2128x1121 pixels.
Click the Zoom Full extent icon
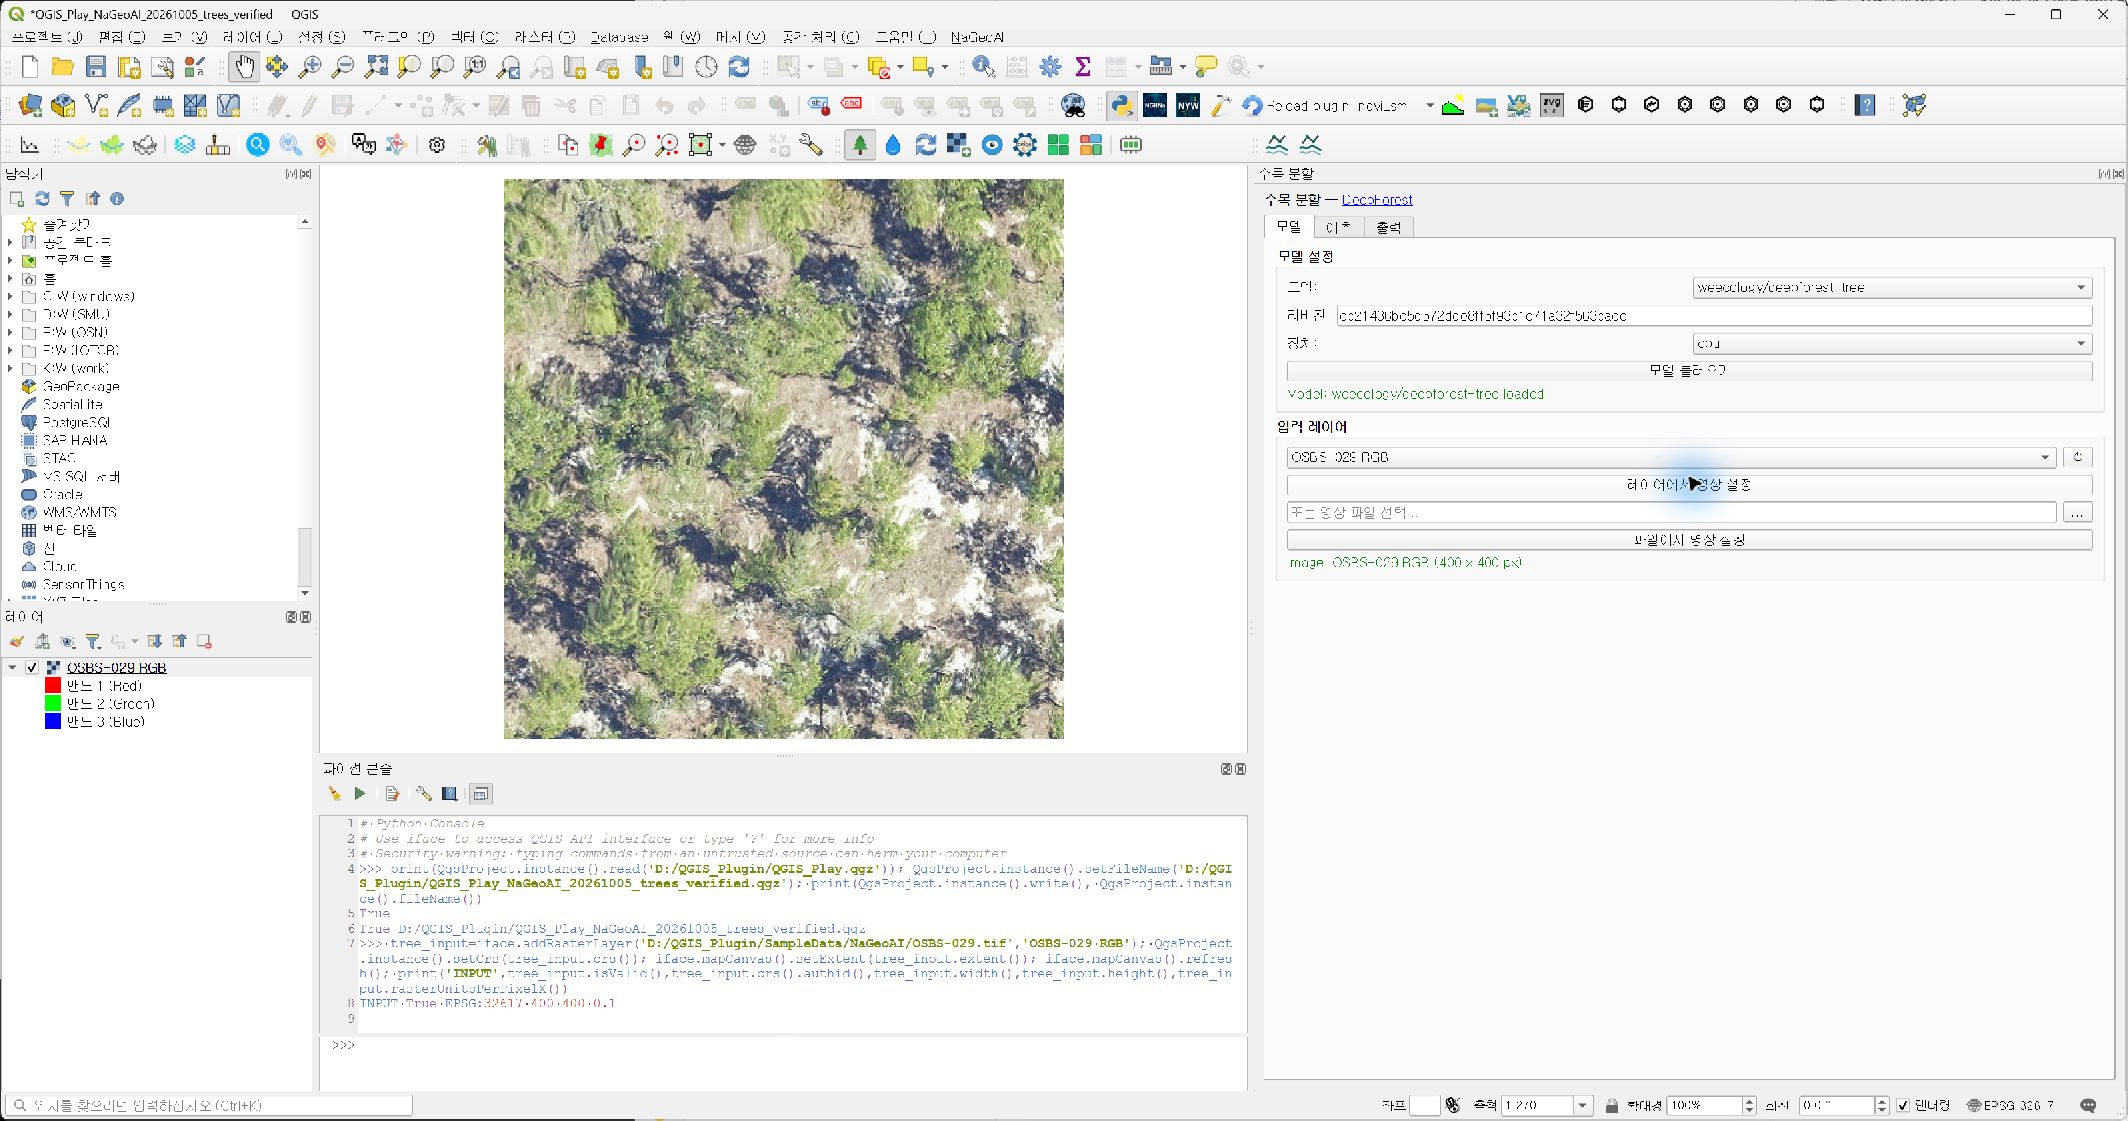click(x=376, y=67)
